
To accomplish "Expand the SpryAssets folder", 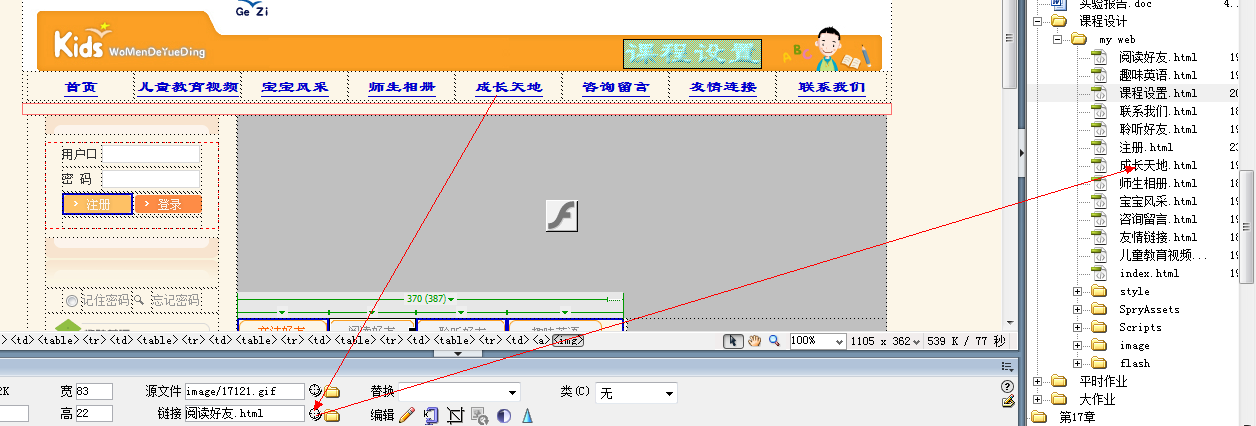I will pos(1078,309).
